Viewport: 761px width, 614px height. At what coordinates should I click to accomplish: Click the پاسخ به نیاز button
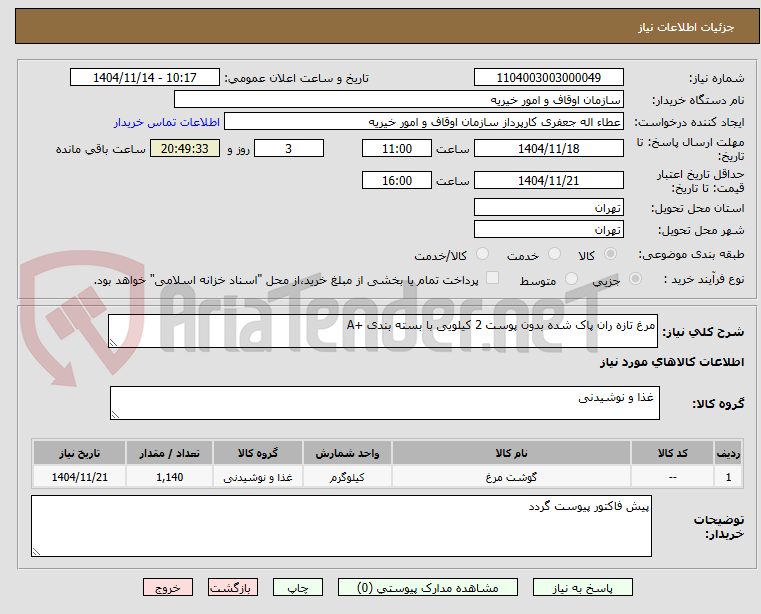[582, 587]
